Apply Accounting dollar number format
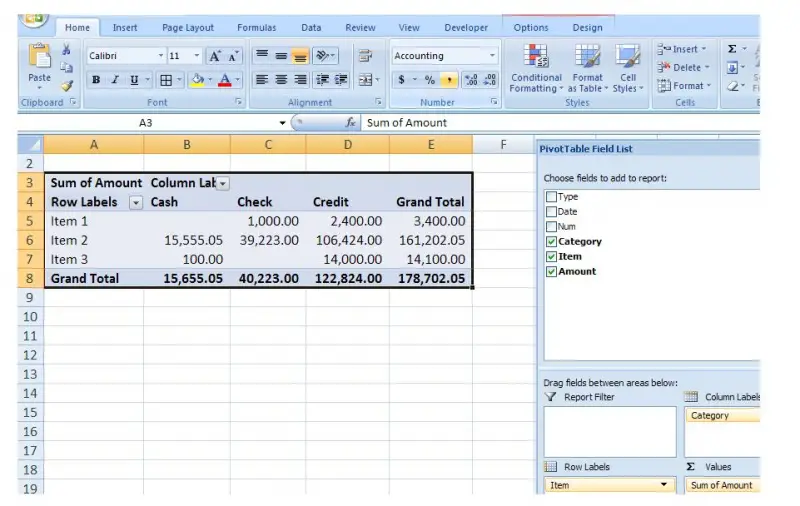The image size is (800, 506). tap(402, 80)
